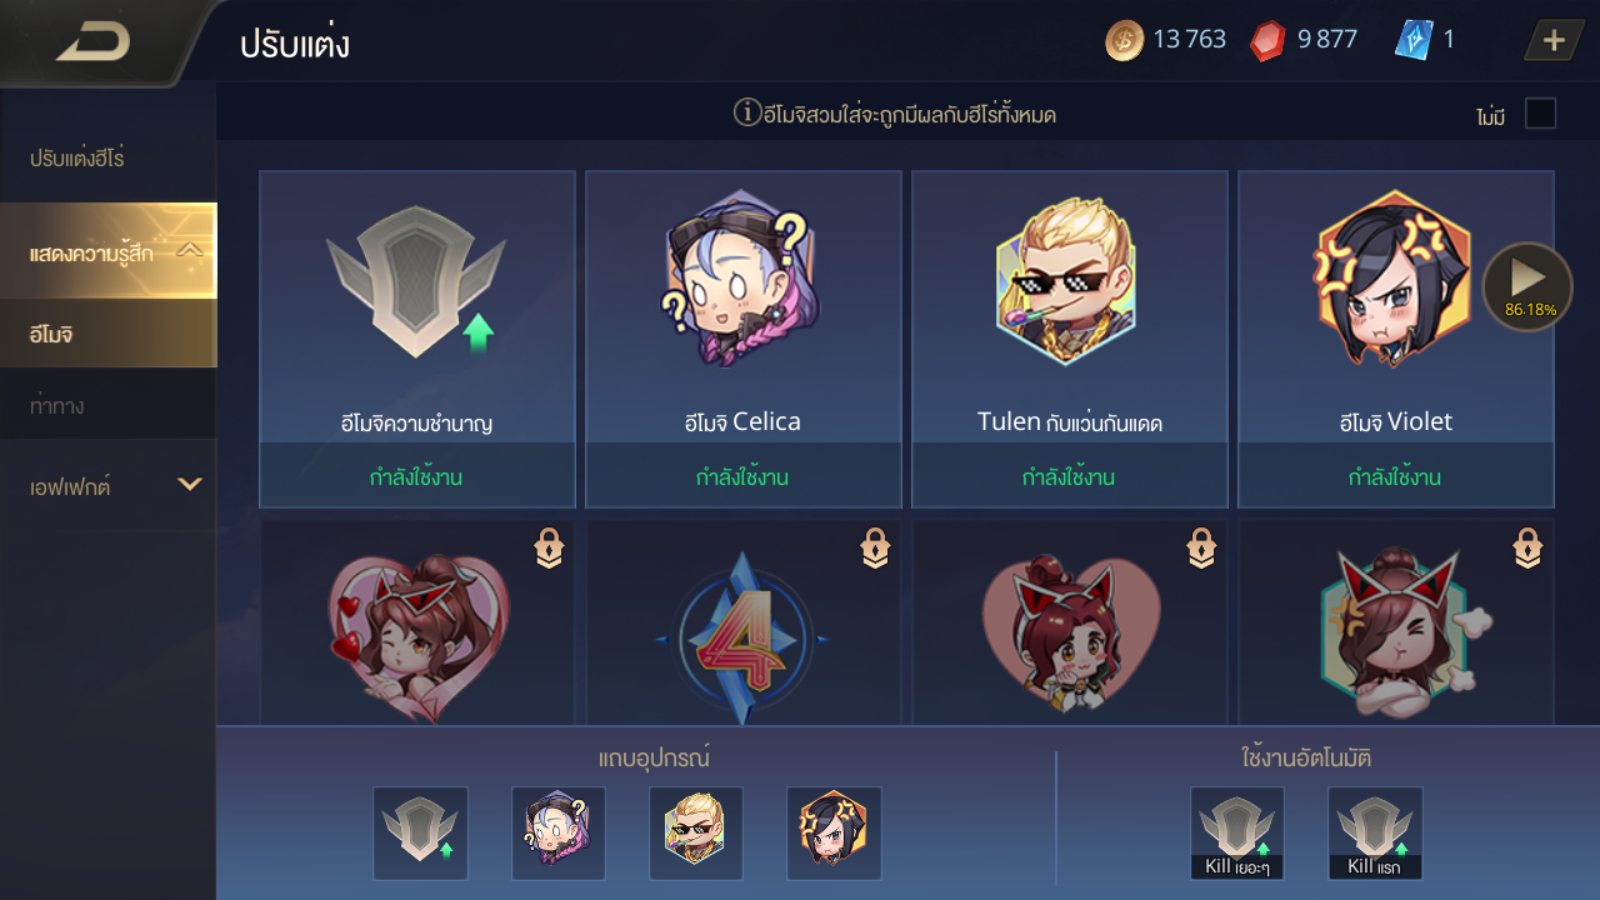Tap the blue ticket currency icon
This screenshot has height=900, width=1600.
pyautogui.click(x=1413, y=40)
